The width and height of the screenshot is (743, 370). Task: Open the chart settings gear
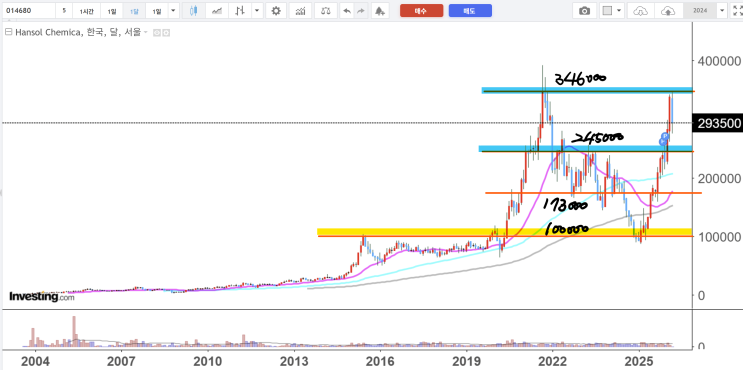click(x=276, y=10)
